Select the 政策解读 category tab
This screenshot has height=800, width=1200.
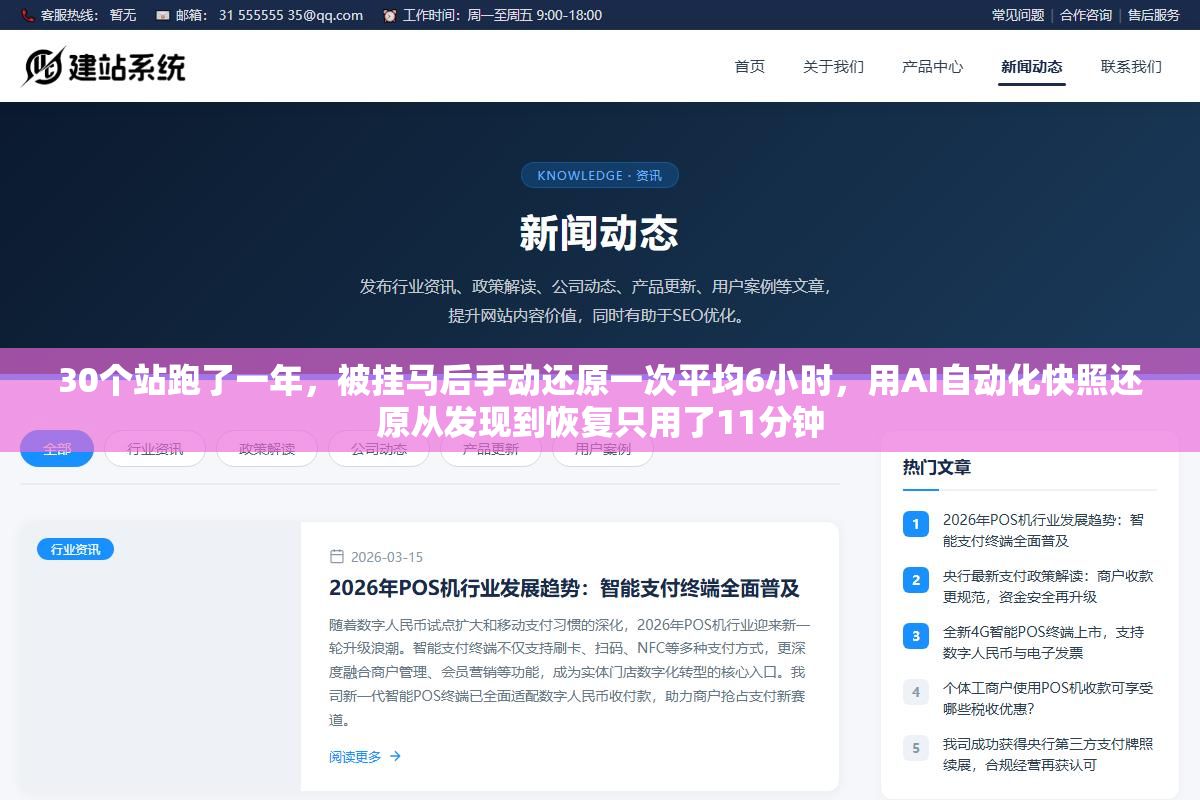(x=267, y=449)
